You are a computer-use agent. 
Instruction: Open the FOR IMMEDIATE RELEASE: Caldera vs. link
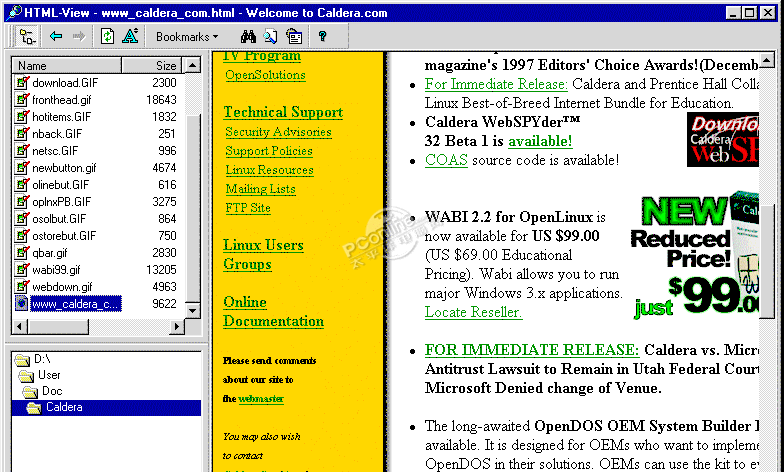pyautogui.click(x=532, y=350)
